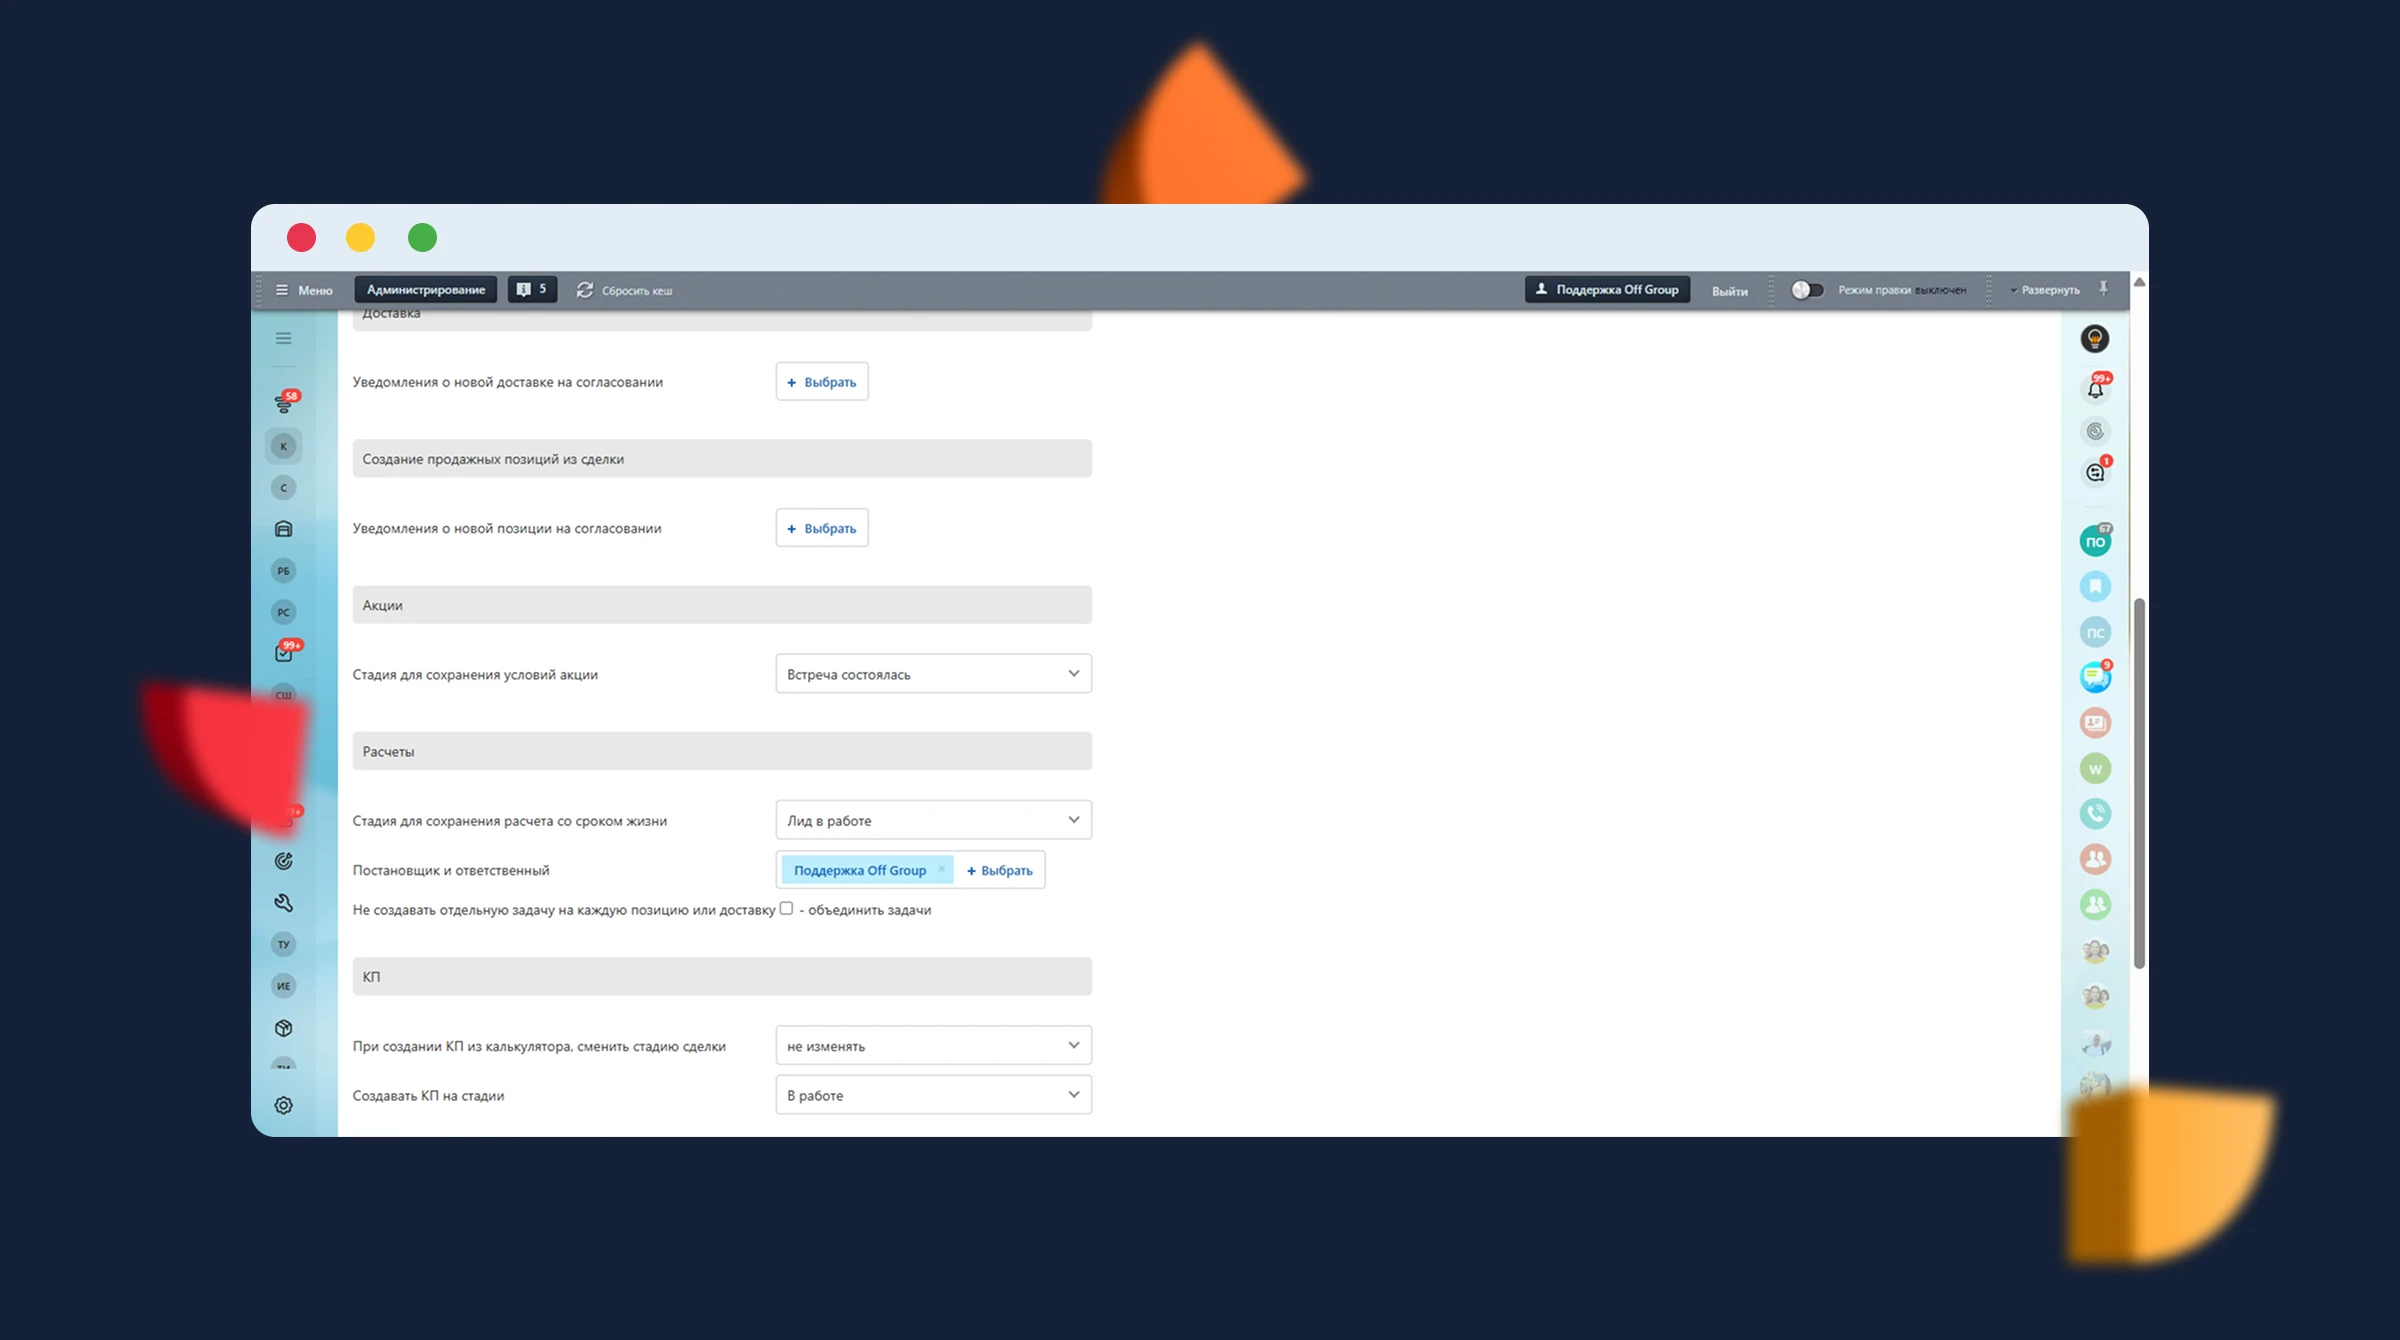Image resolution: width=2400 pixels, height=1340 pixels.
Task: Click the warehouse icon in left sidebar
Action: (x=284, y=529)
